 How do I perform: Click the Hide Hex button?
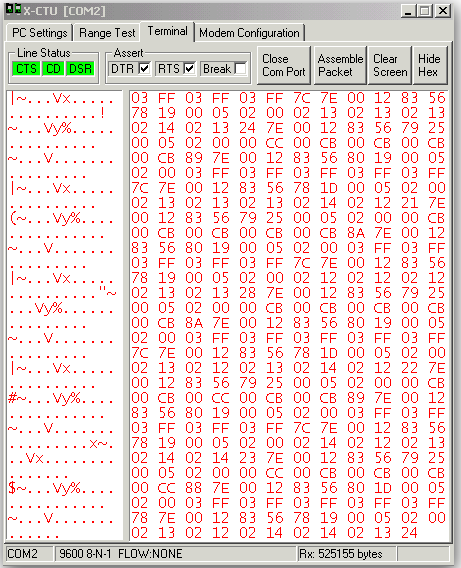pyautogui.click(x=430, y=66)
